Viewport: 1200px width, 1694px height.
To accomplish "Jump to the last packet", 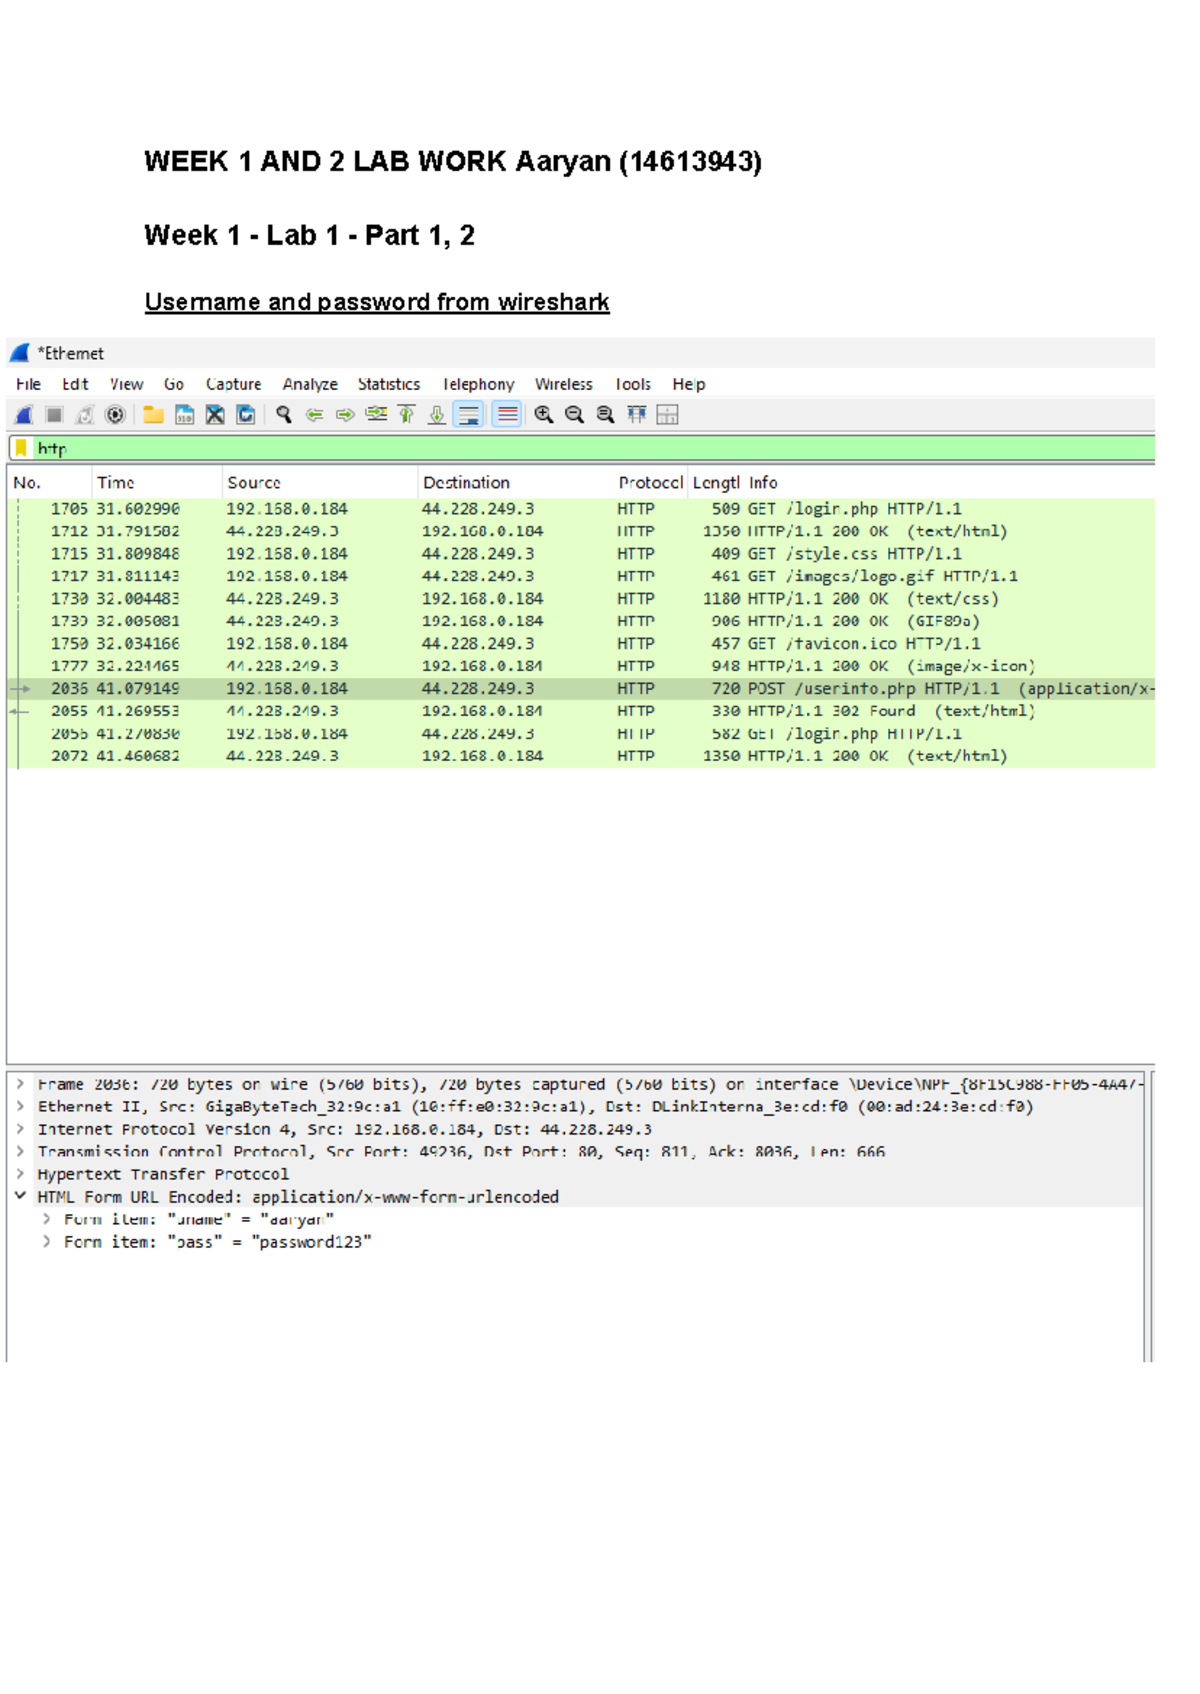I will click(x=437, y=415).
